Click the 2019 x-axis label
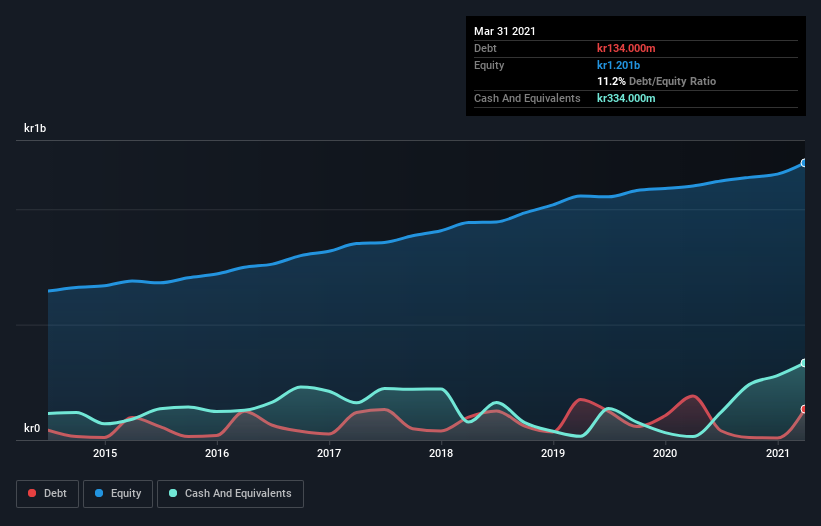The height and width of the screenshot is (526, 821). [x=553, y=453]
